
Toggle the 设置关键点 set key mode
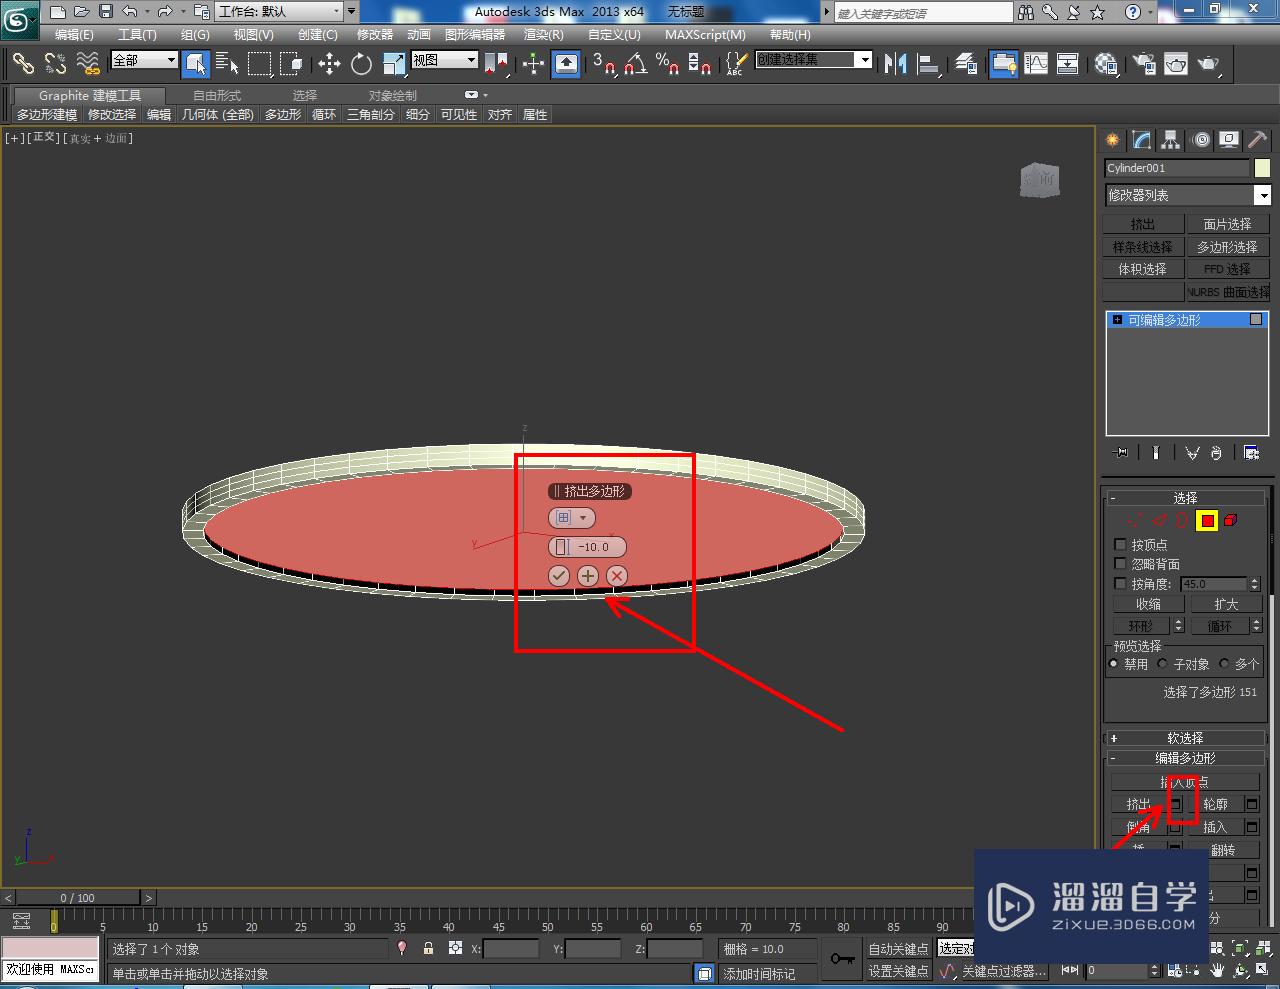click(x=898, y=971)
